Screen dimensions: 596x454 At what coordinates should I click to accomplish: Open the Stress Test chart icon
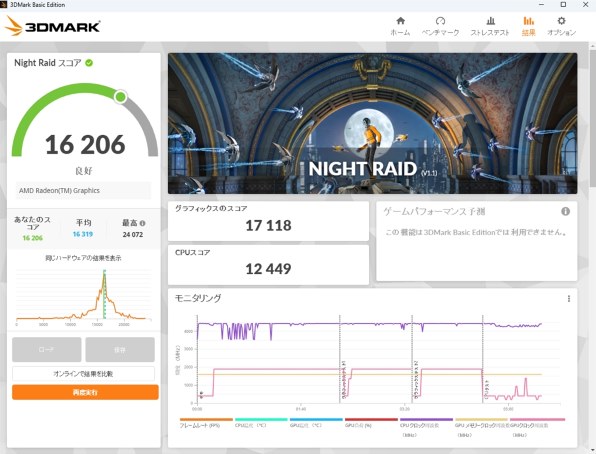coord(491,21)
